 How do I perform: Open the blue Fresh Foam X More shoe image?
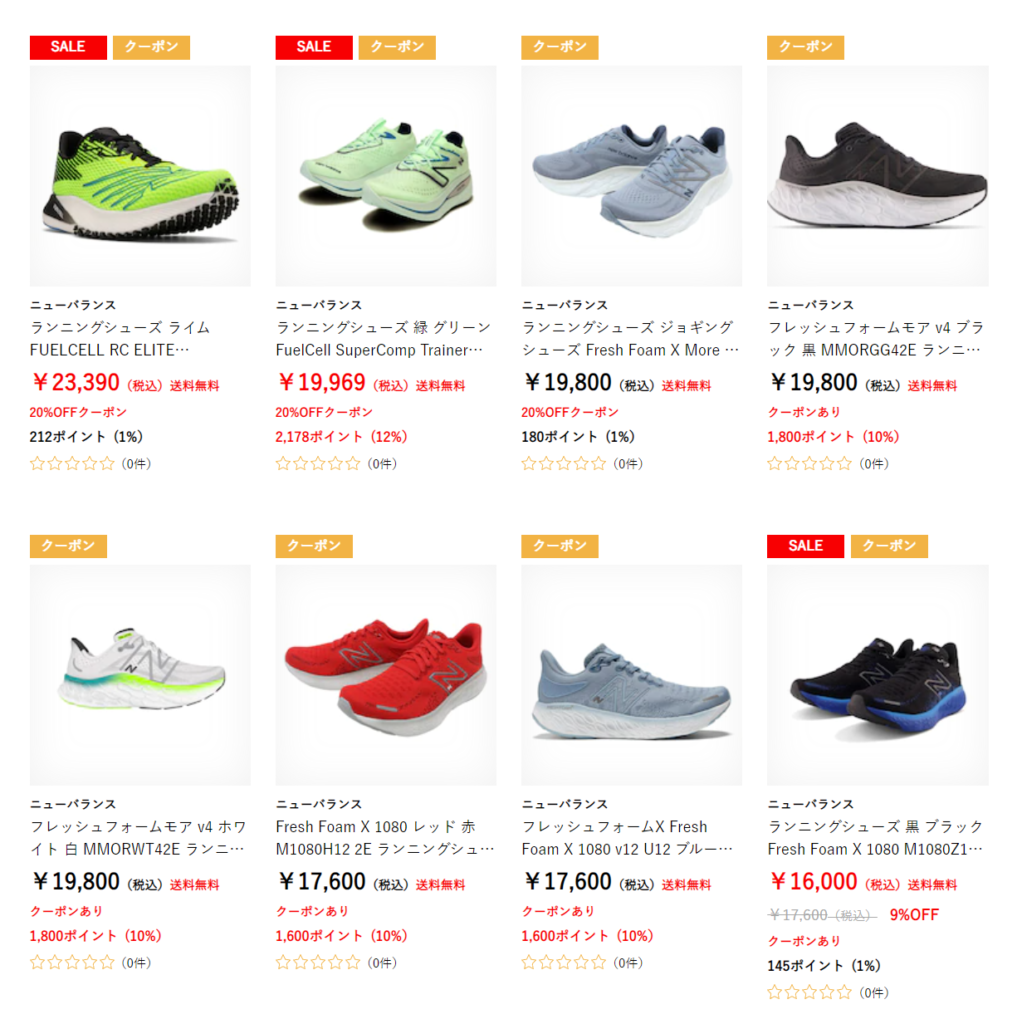[631, 176]
